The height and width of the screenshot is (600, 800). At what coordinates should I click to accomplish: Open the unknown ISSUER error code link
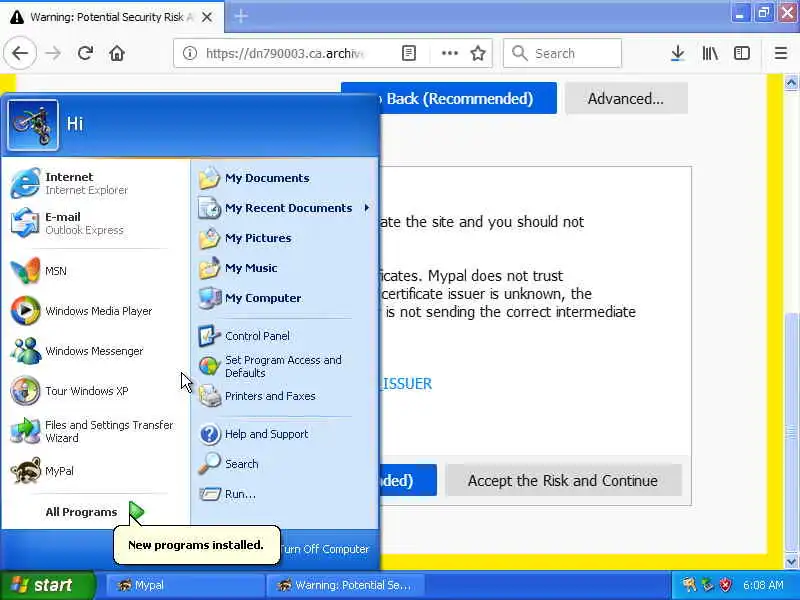(x=407, y=384)
